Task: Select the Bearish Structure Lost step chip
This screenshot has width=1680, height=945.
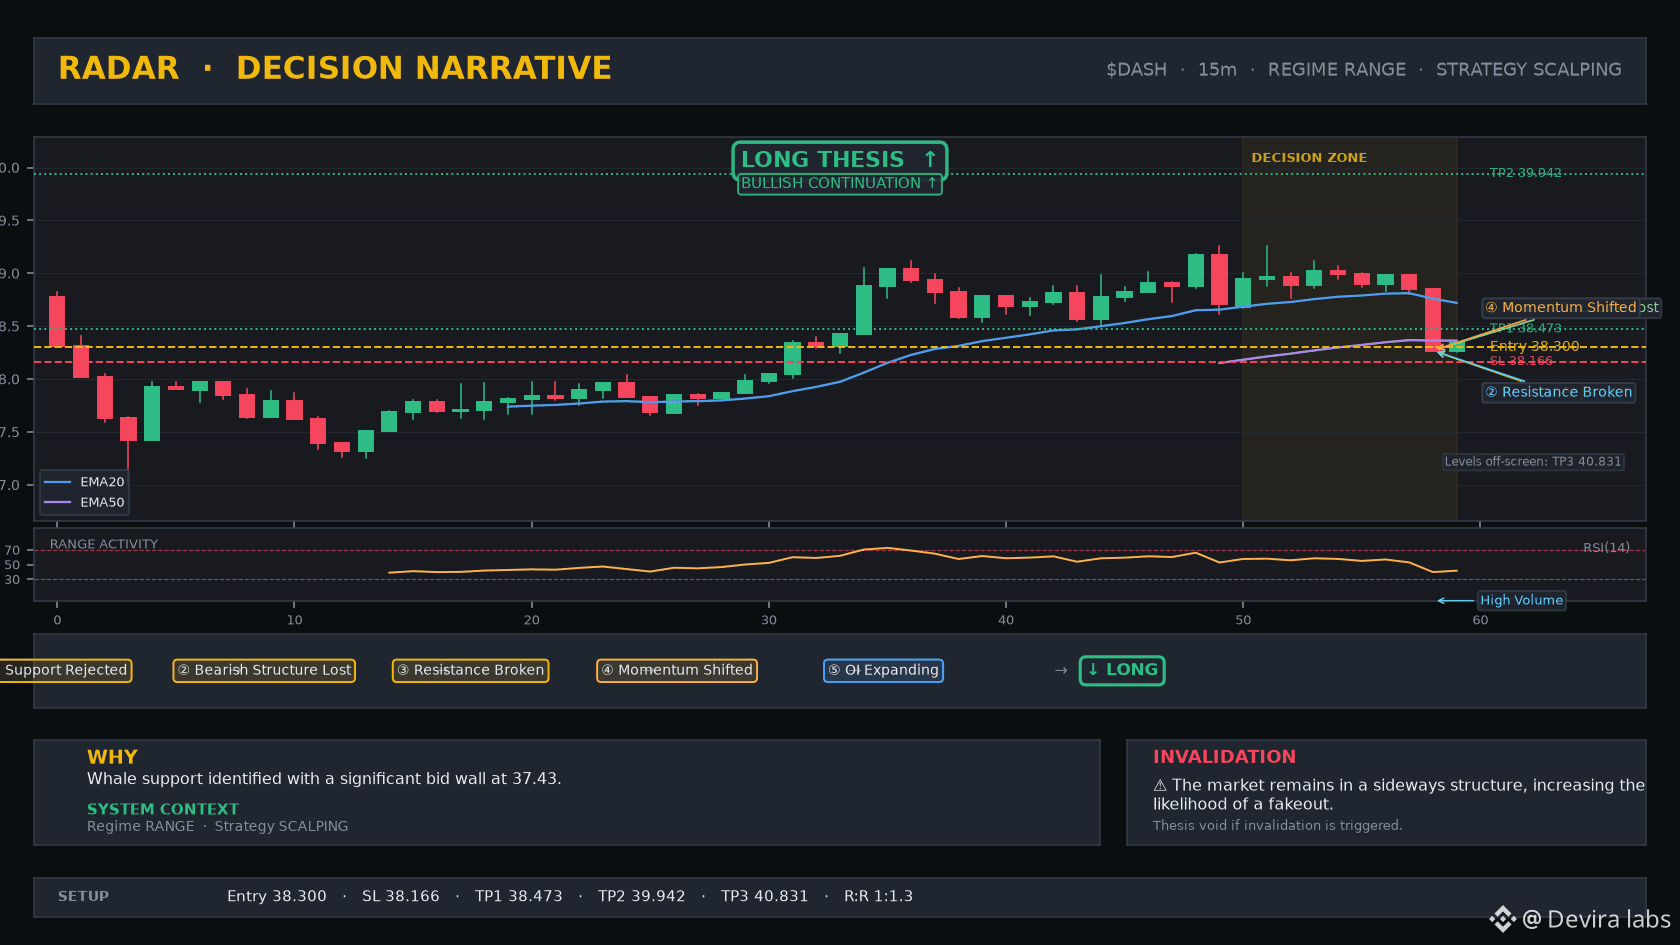Action: (264, 670)
